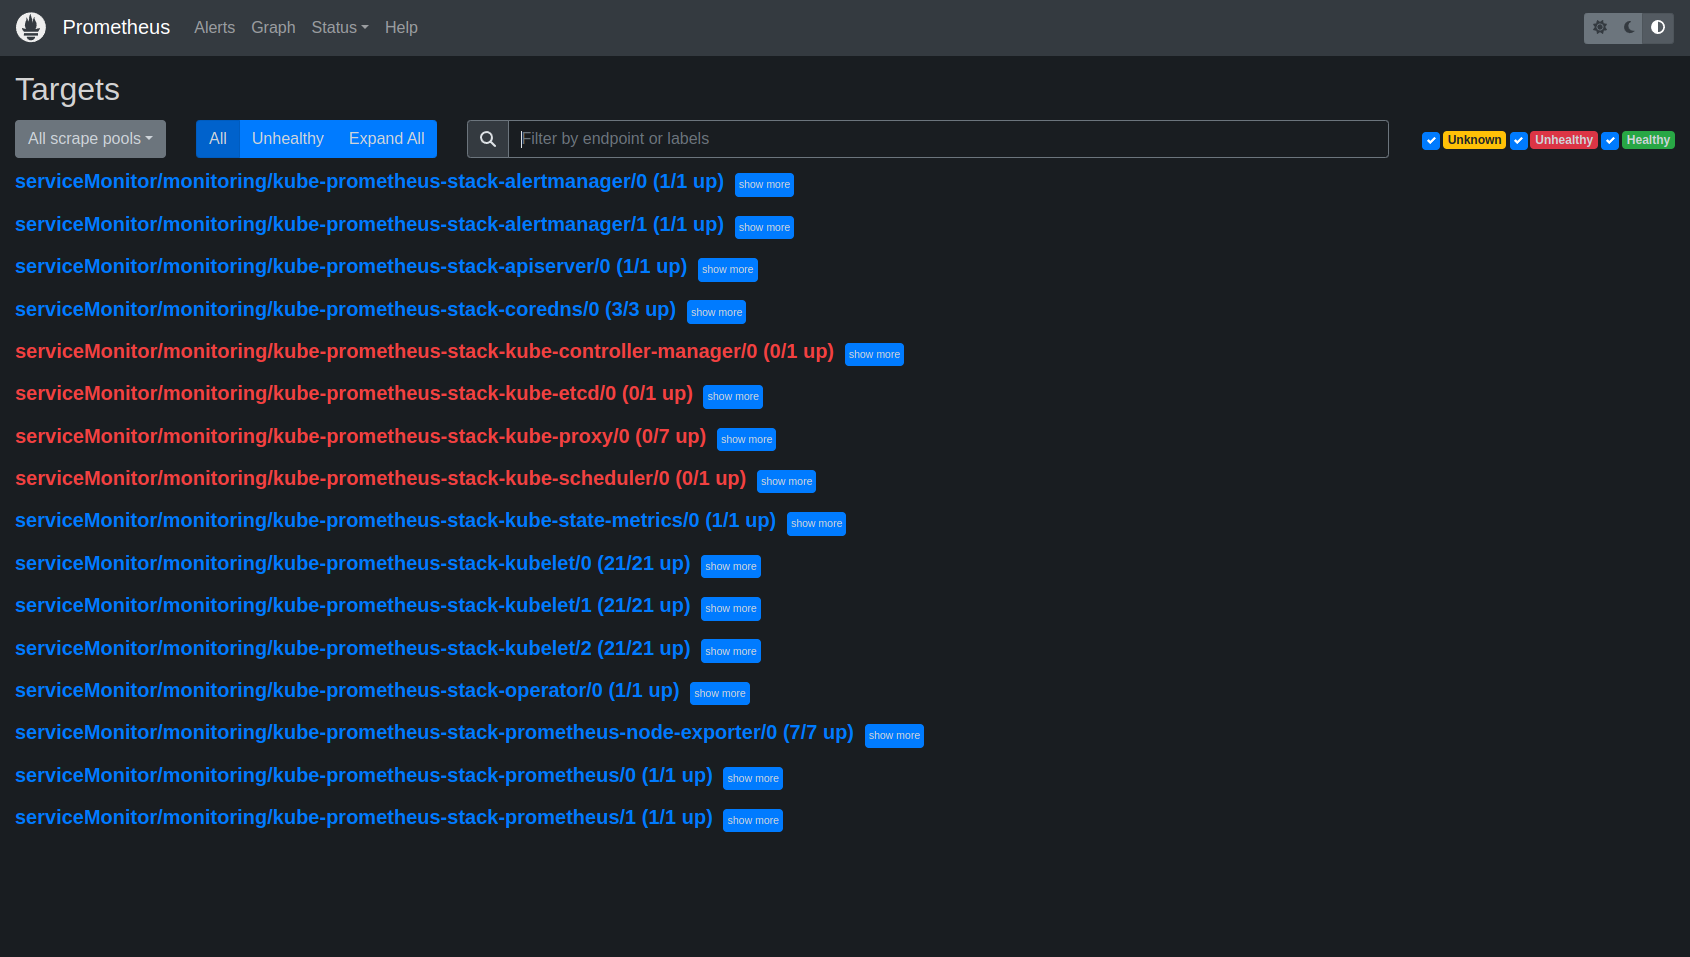Switch to dark theme moon icon

click(x=1629, y=28)
